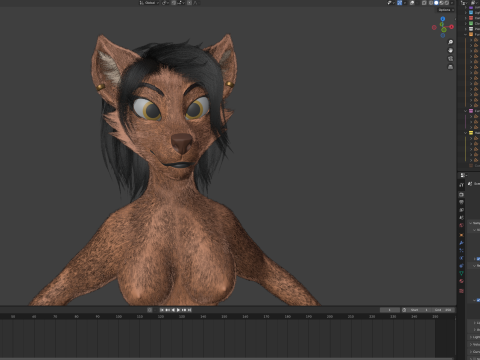The width and height of the screenshot is (480, 360).
Task: Open the gizmo settings dropdown arrow
Action: [x=405, y=3]
